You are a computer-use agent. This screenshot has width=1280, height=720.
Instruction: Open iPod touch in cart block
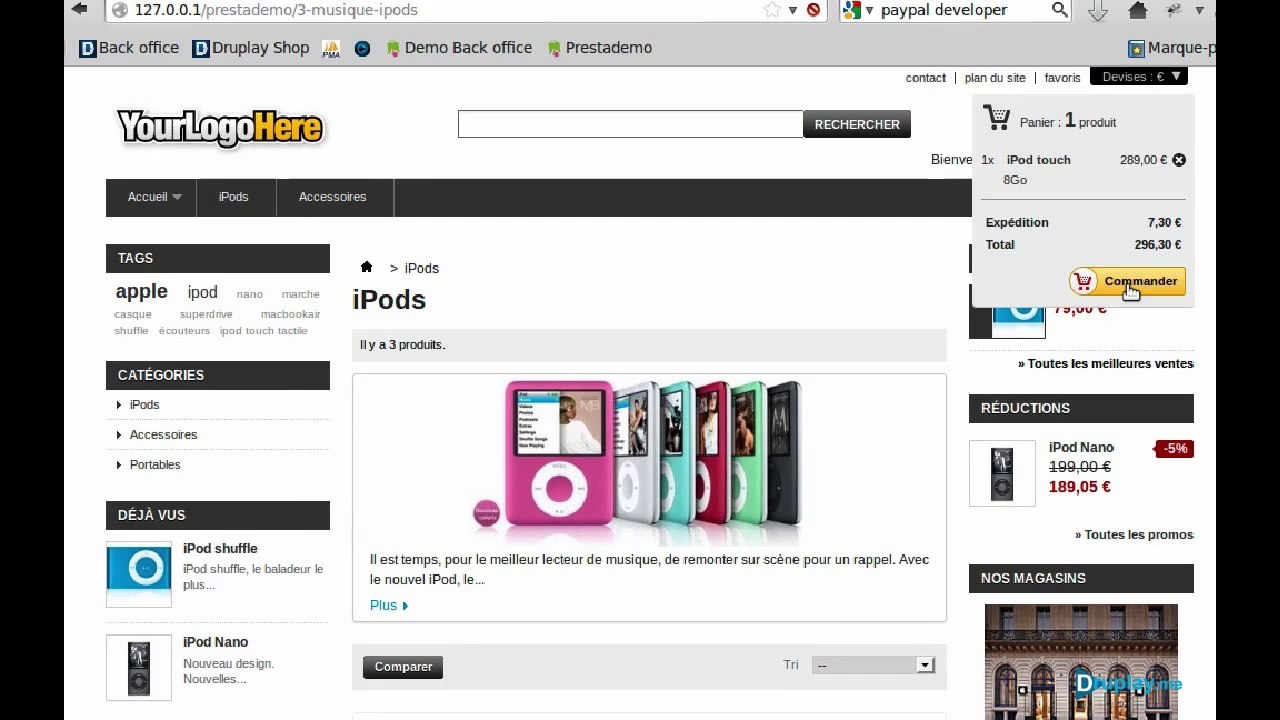tap(1038, 160)
